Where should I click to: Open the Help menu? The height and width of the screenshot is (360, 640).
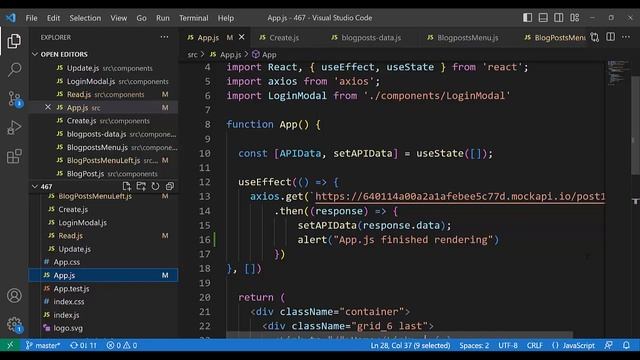(x=225, y=18)
